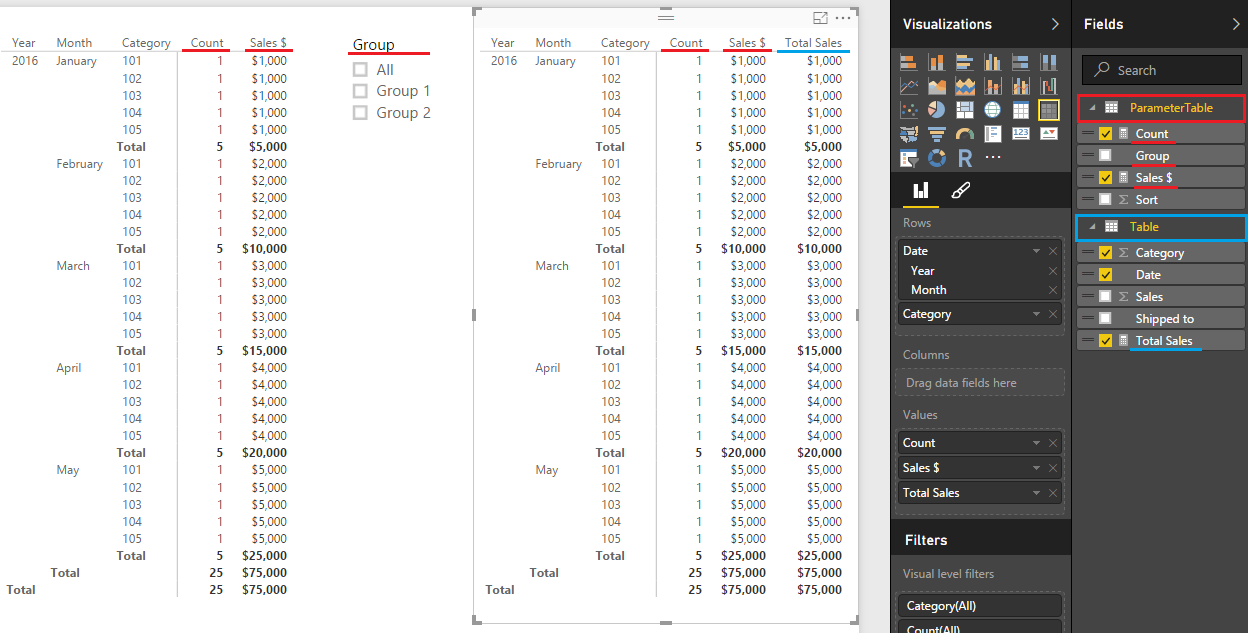Switch to the Format paintbrush tab

click(x=959, y=190)
